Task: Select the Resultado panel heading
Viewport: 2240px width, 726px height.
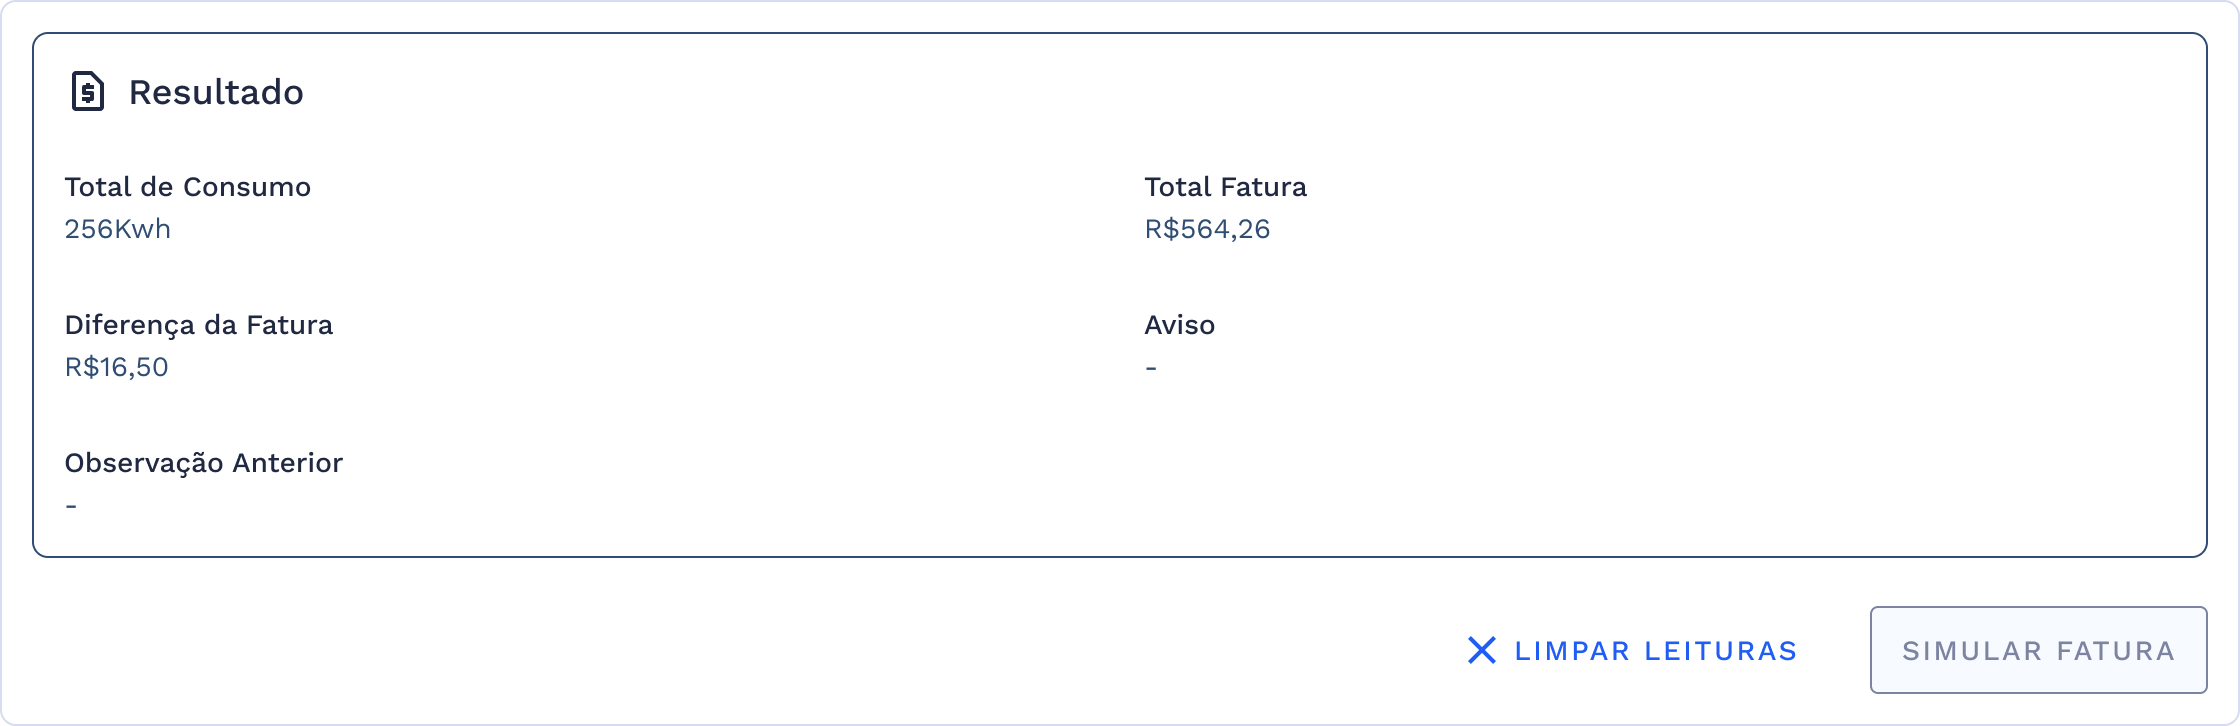Action: tap(216, 92)
